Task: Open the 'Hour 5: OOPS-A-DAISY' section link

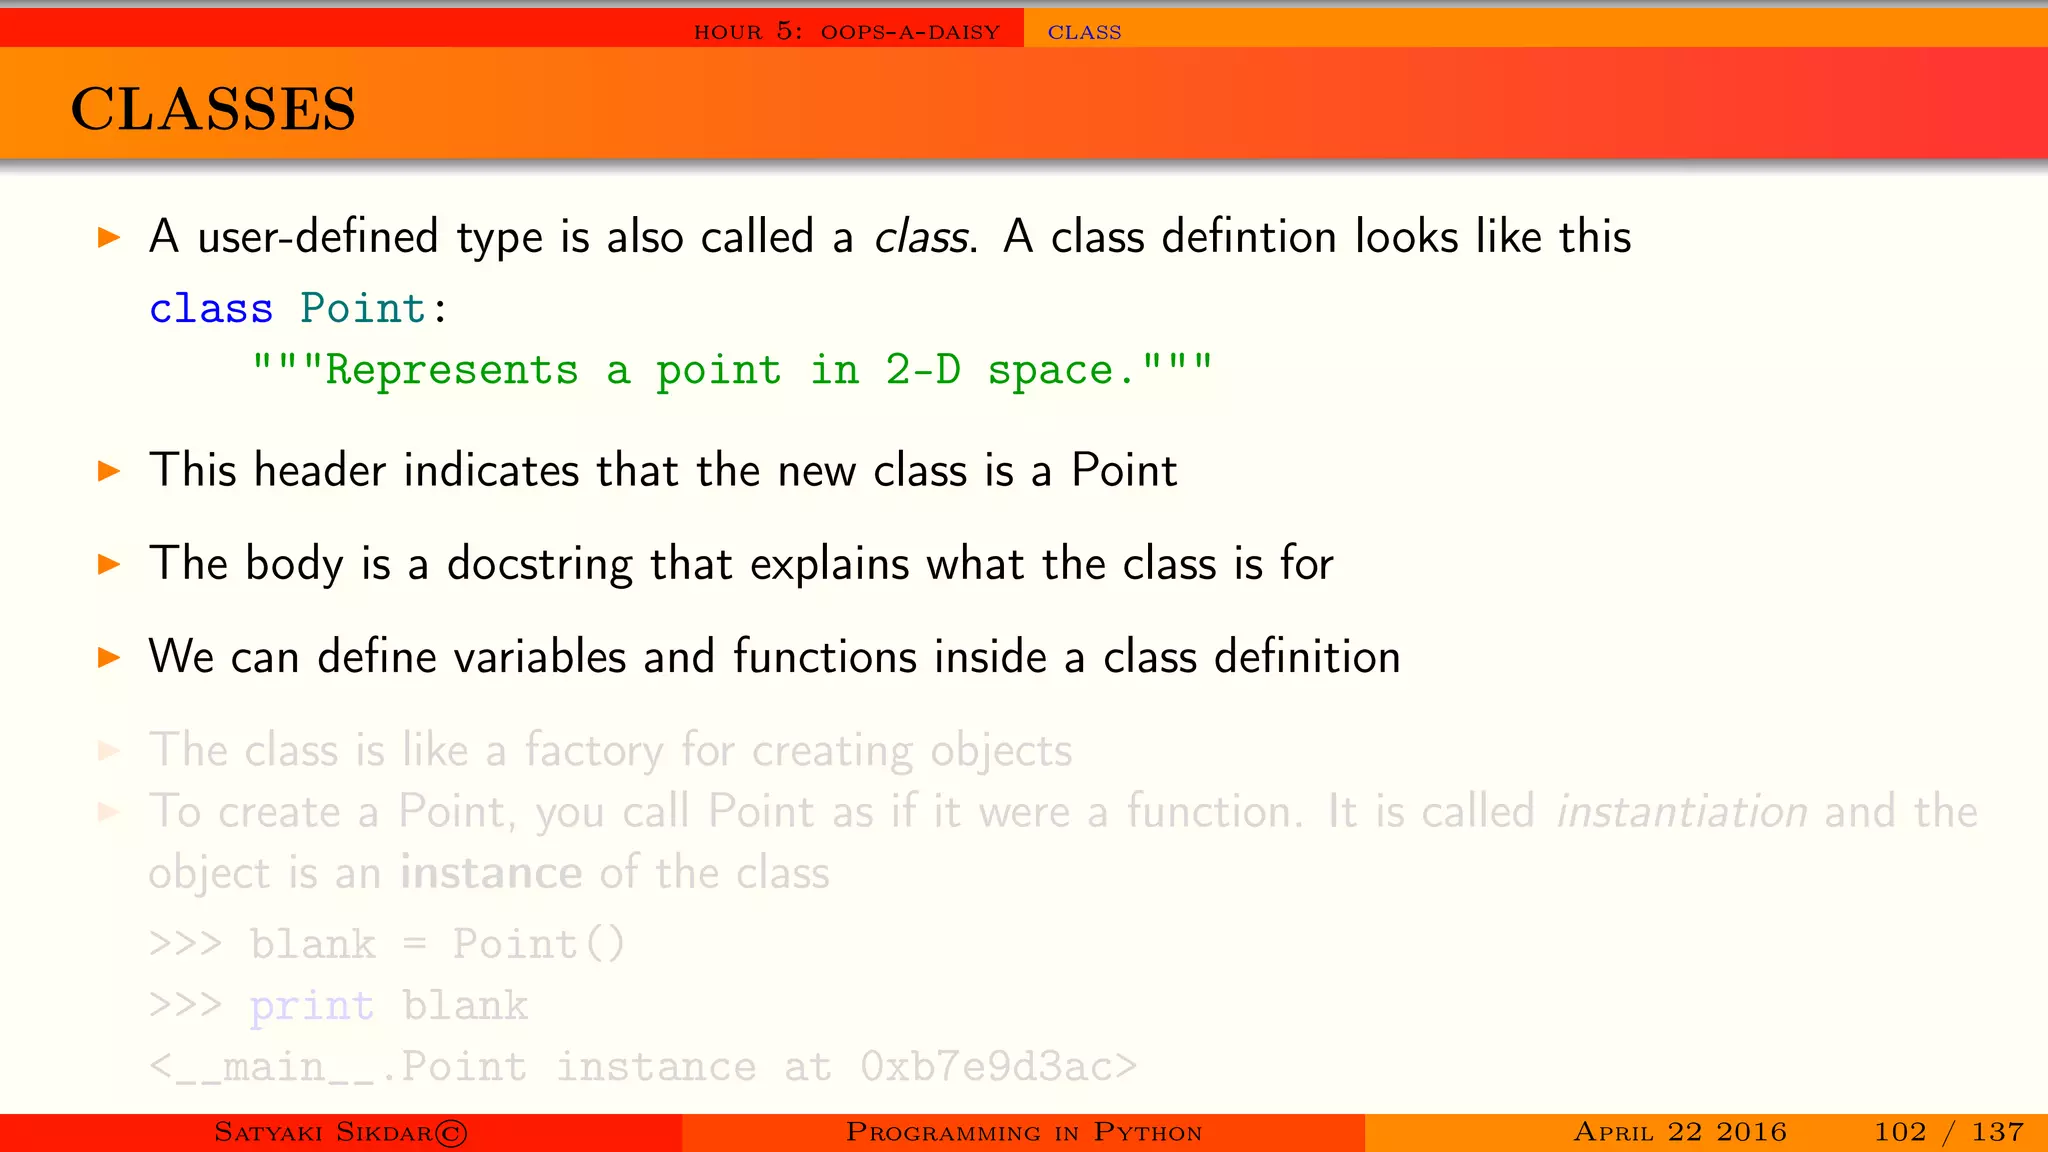Action: (847, 31)
